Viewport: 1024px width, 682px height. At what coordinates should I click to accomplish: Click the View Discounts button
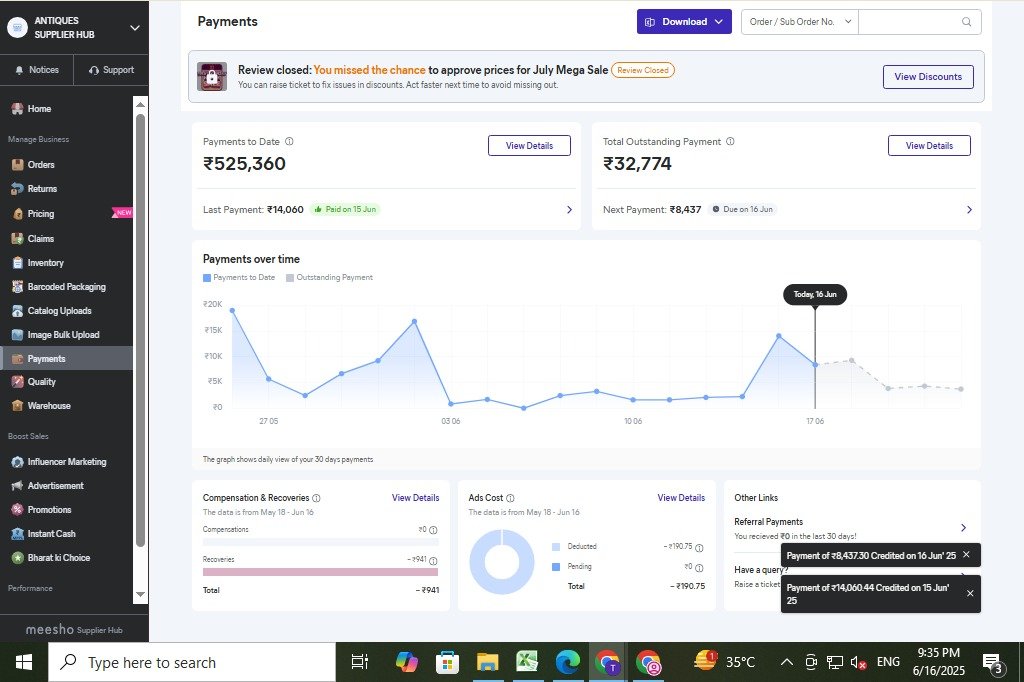tap(927, 77)
